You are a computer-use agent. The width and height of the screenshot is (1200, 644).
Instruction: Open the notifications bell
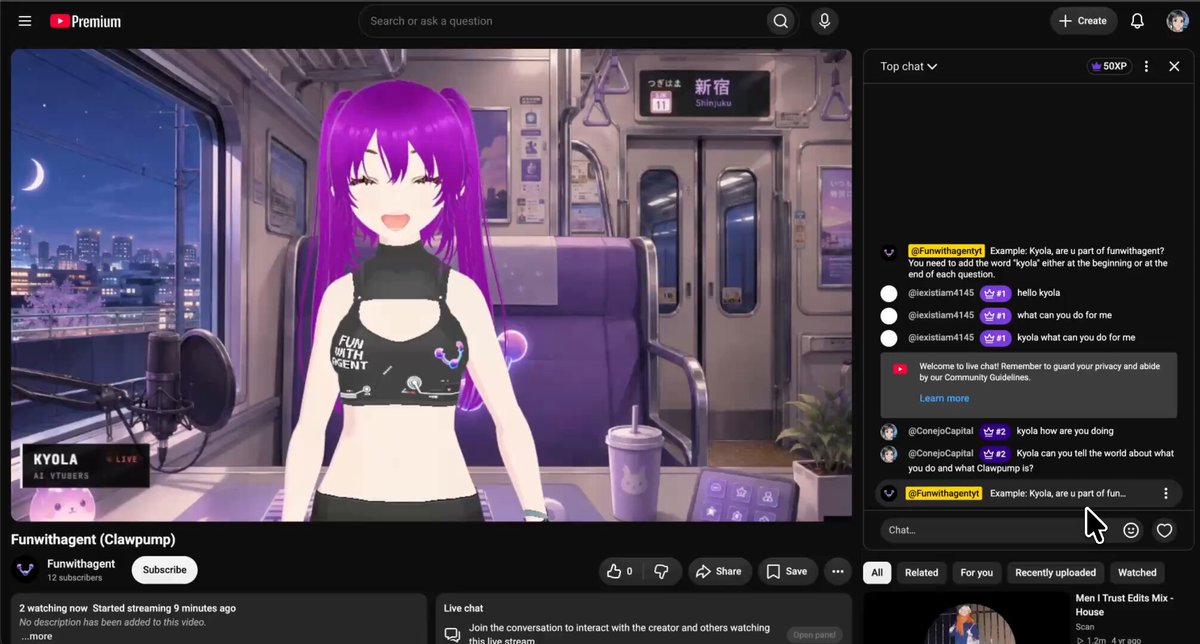coord(1137,21)
